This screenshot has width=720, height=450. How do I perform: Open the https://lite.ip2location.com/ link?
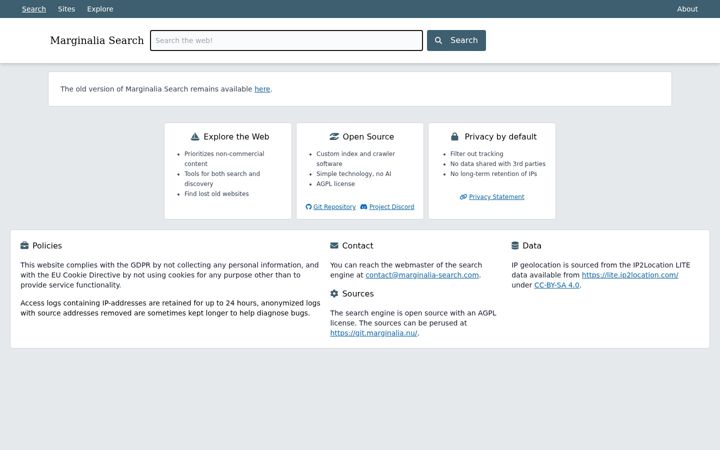[630, 275]
